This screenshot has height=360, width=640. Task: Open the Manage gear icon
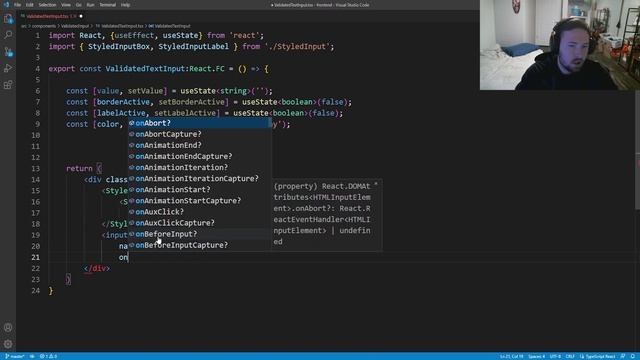pyautogui.click(x=8, y=344)
